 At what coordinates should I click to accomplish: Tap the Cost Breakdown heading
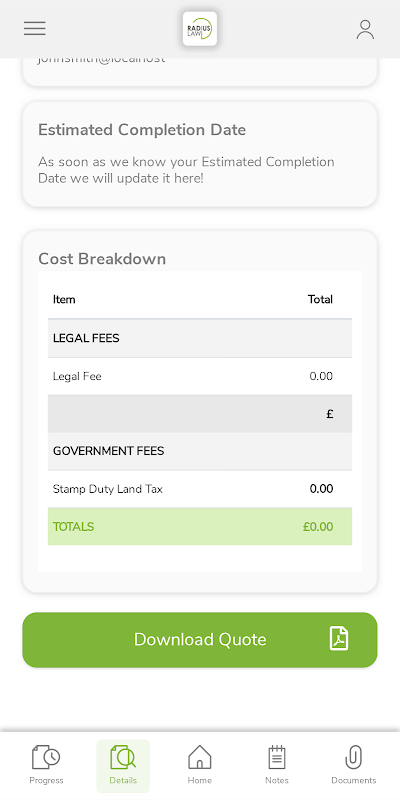(102, 259)
